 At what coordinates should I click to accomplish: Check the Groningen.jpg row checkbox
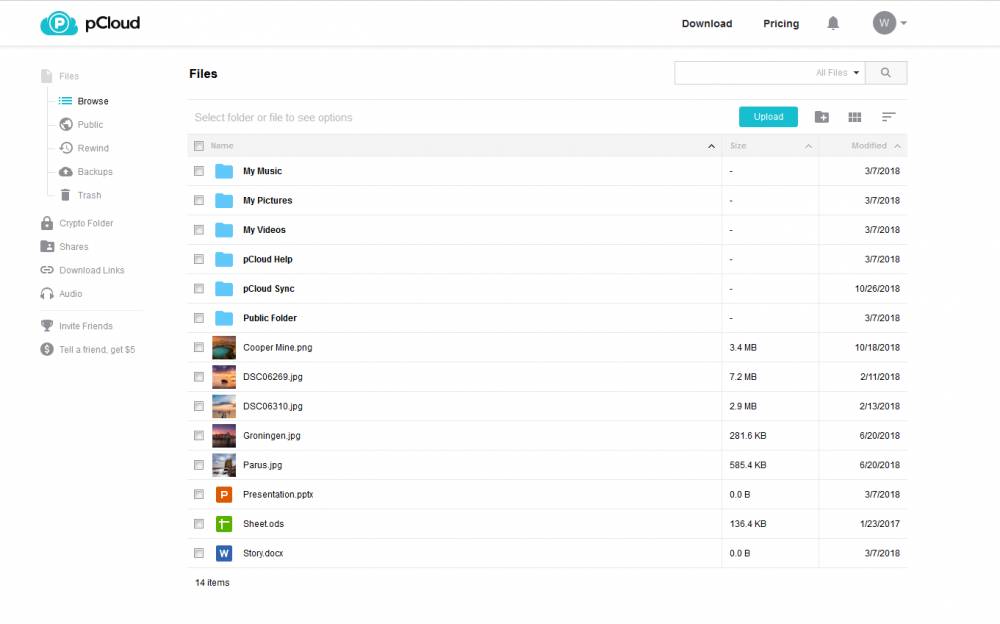pyautogui.click(x=199, y=435)
